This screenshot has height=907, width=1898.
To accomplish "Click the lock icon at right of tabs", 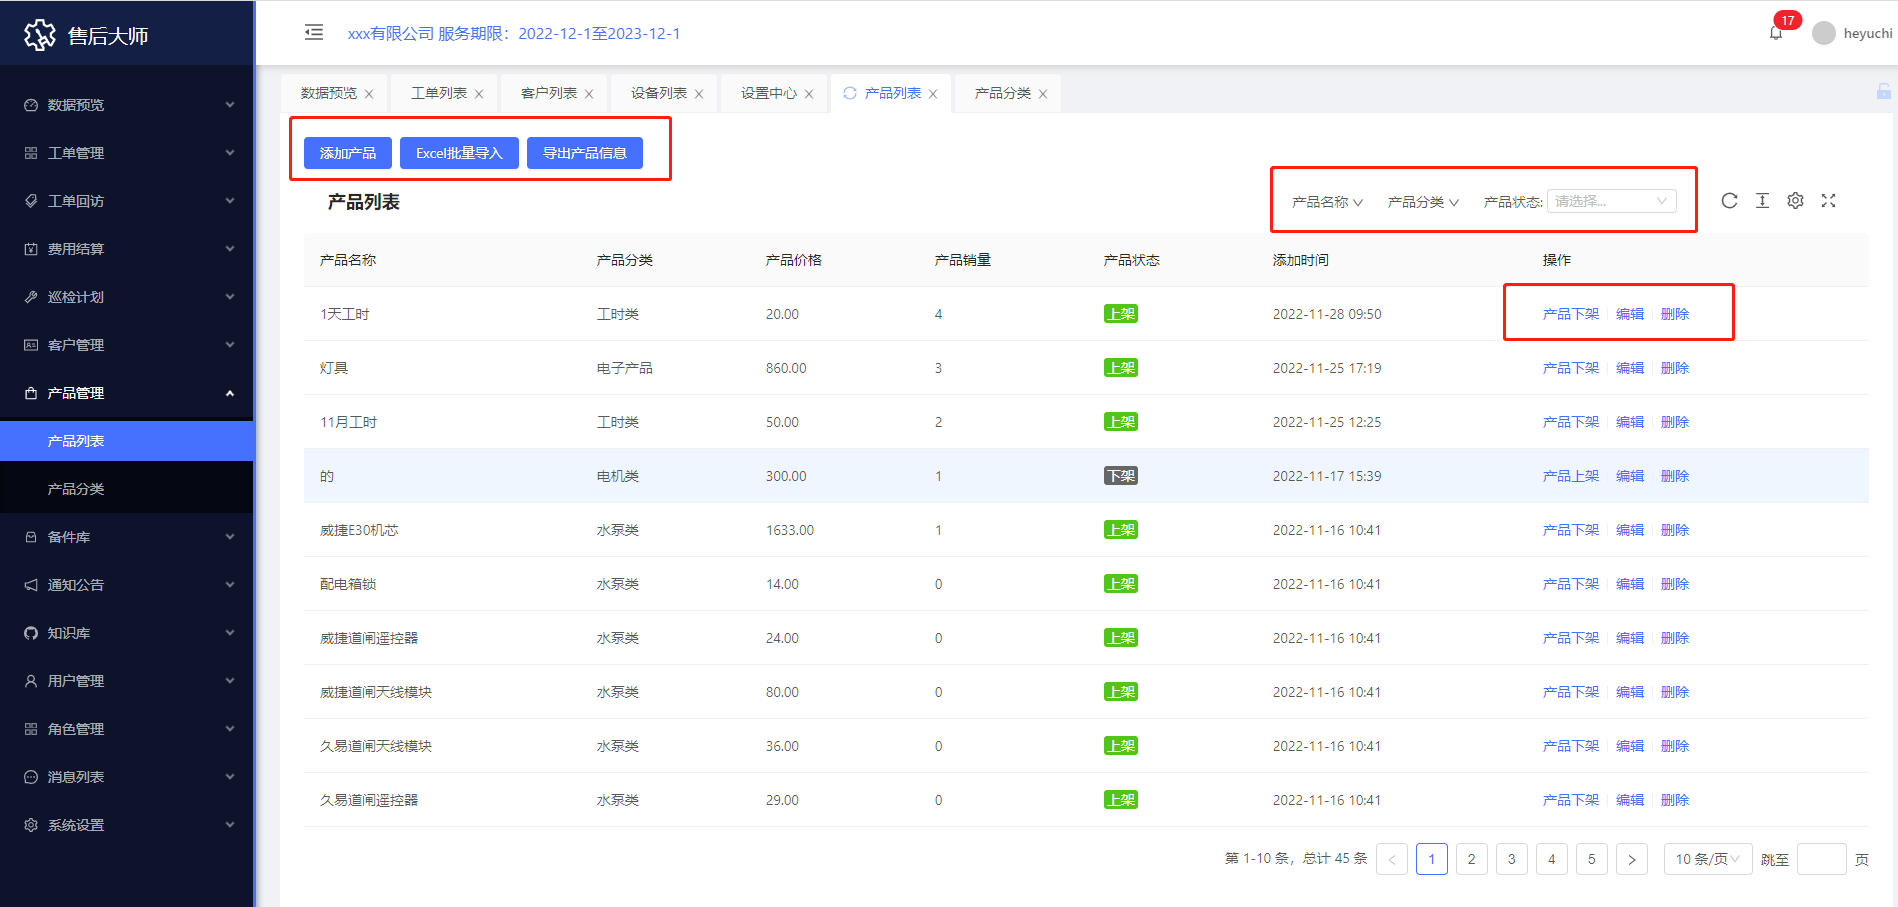I will pyautogui.click(x=1883, y=92).
